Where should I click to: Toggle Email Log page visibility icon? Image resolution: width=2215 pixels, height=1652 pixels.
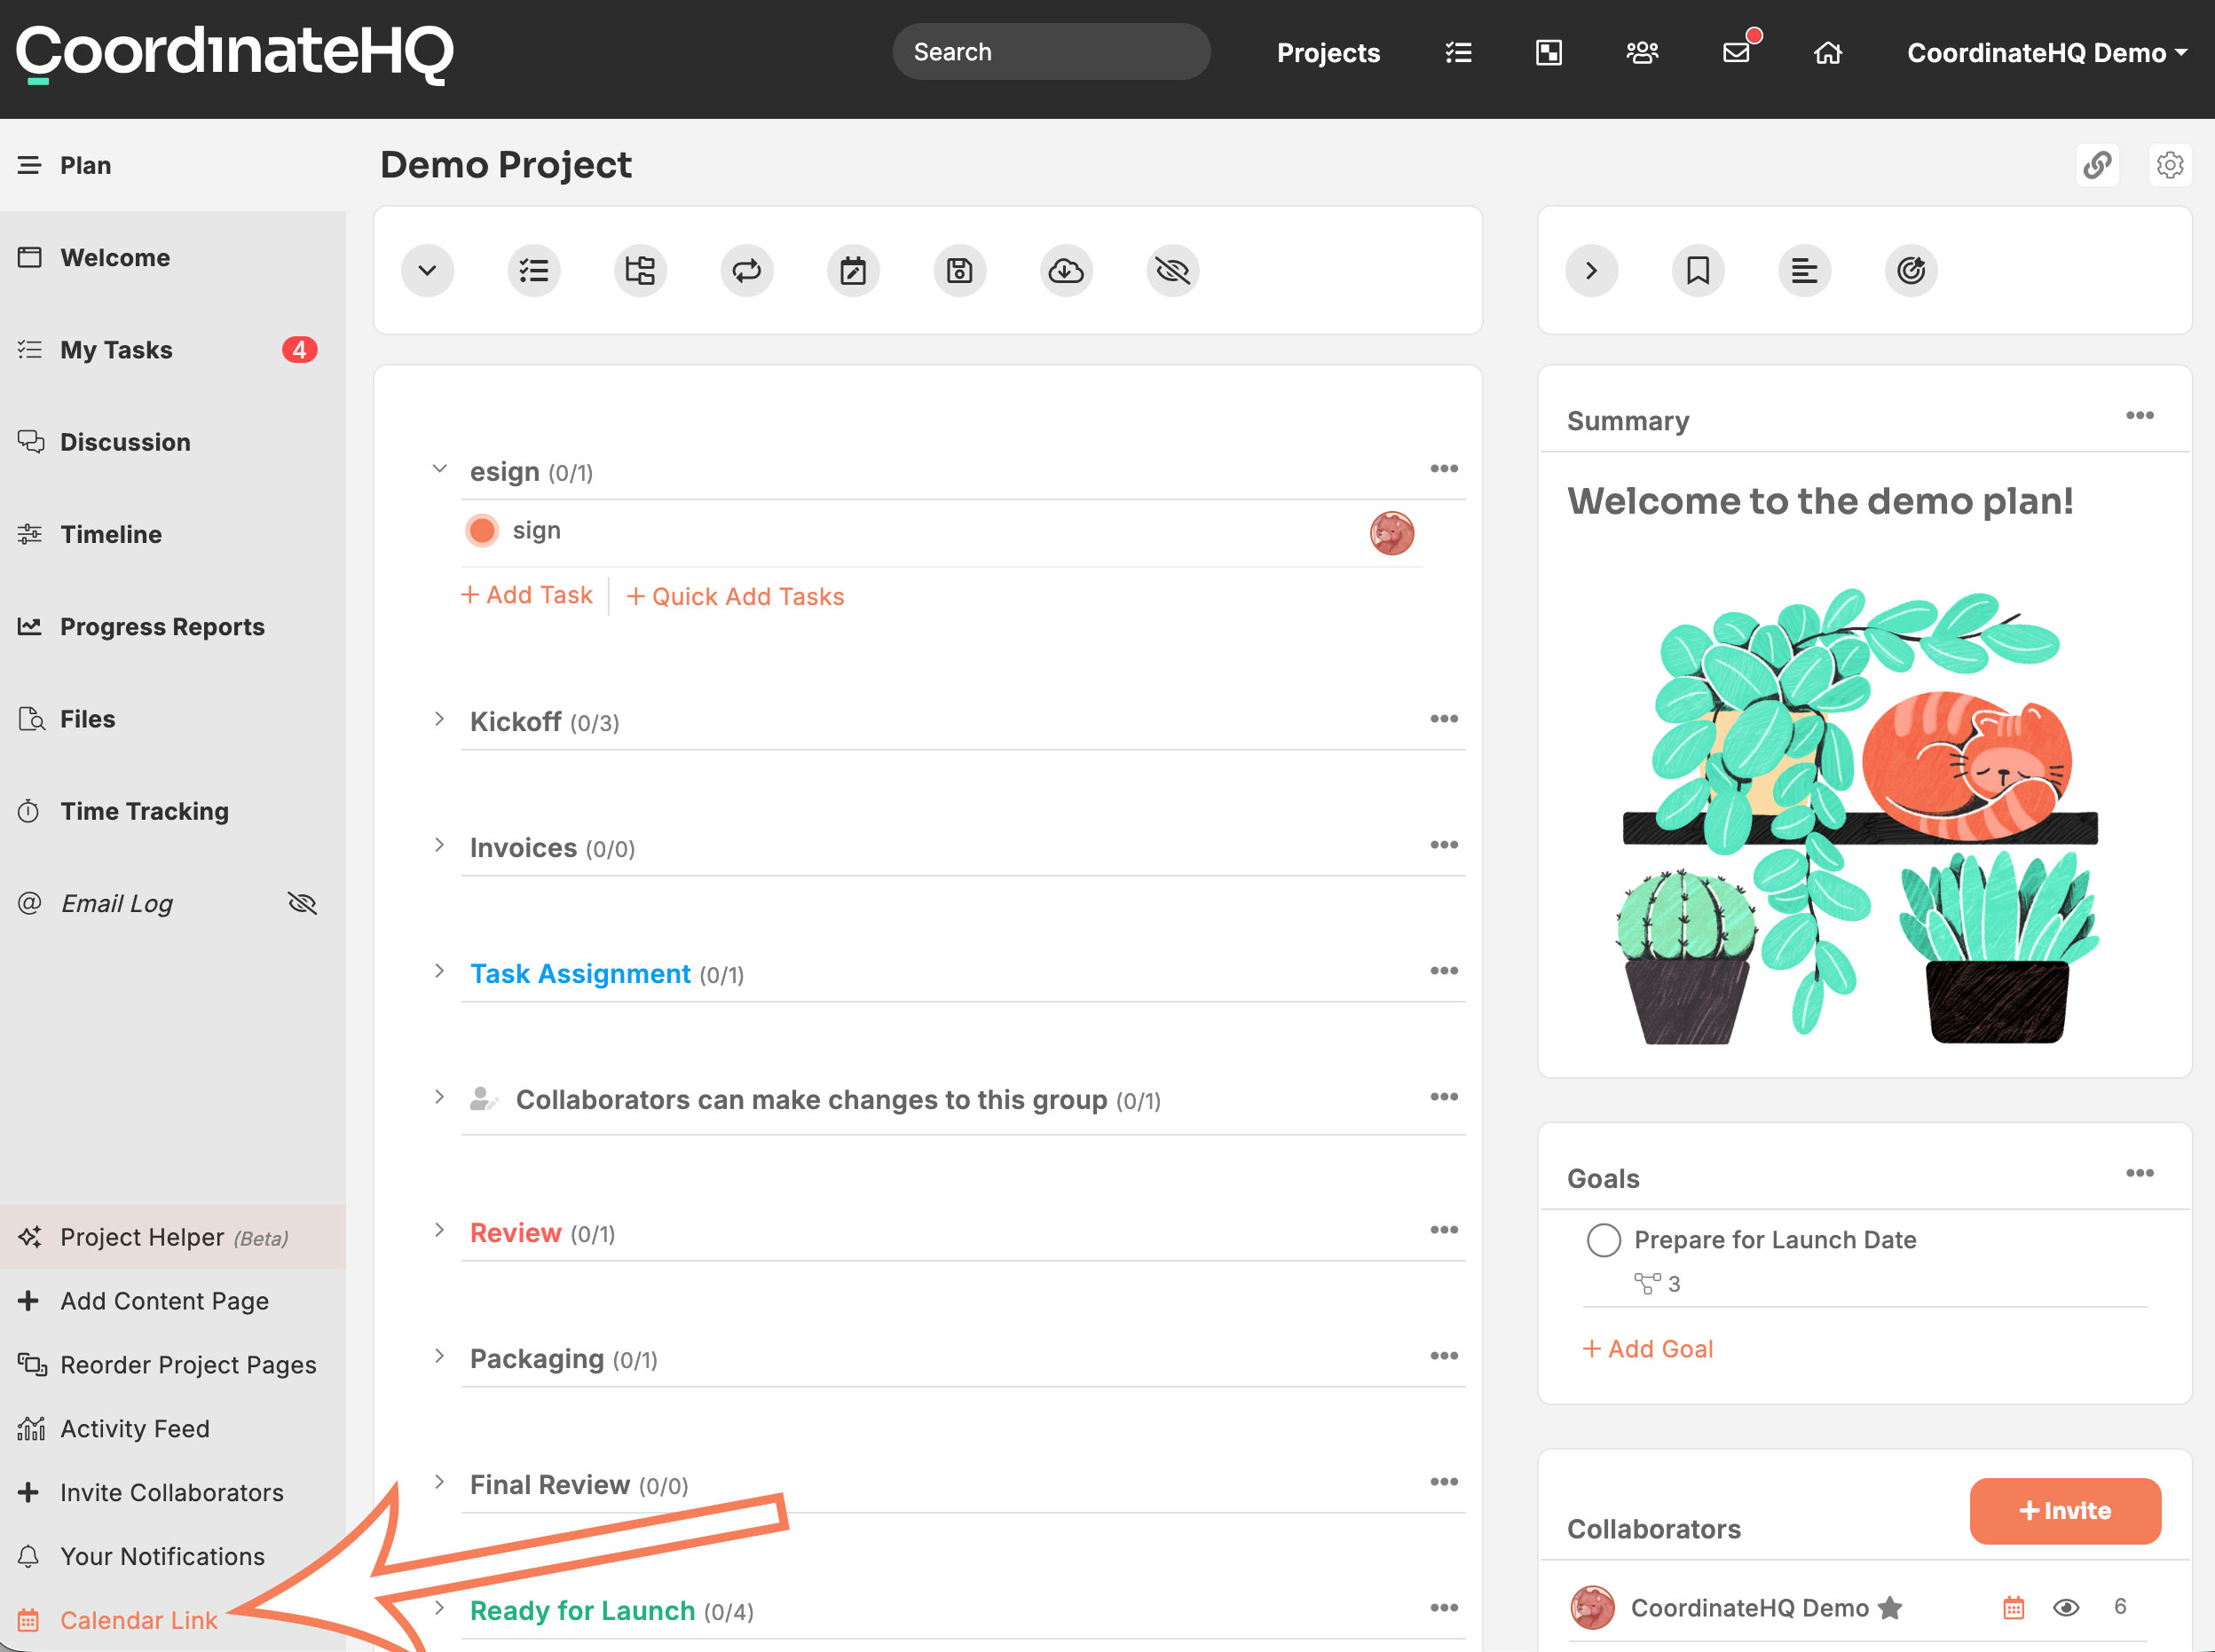pos(302,904)
